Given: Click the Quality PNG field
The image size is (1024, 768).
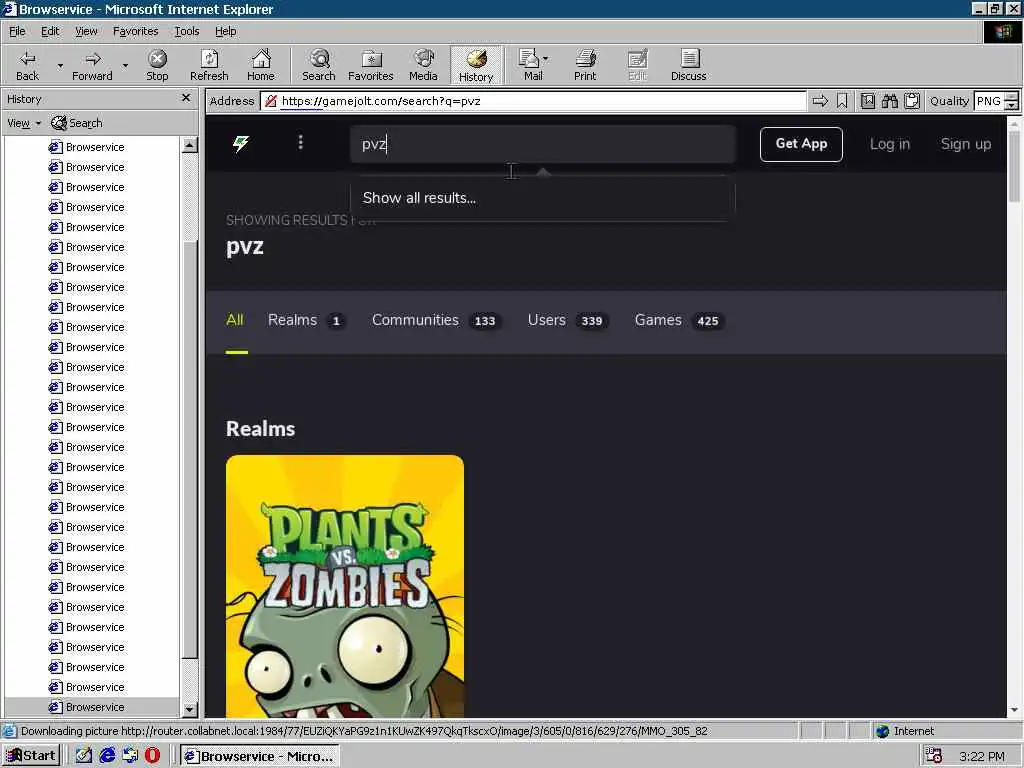Looking at the screenshot, I should pyautogui.click(x=988, y=101).
